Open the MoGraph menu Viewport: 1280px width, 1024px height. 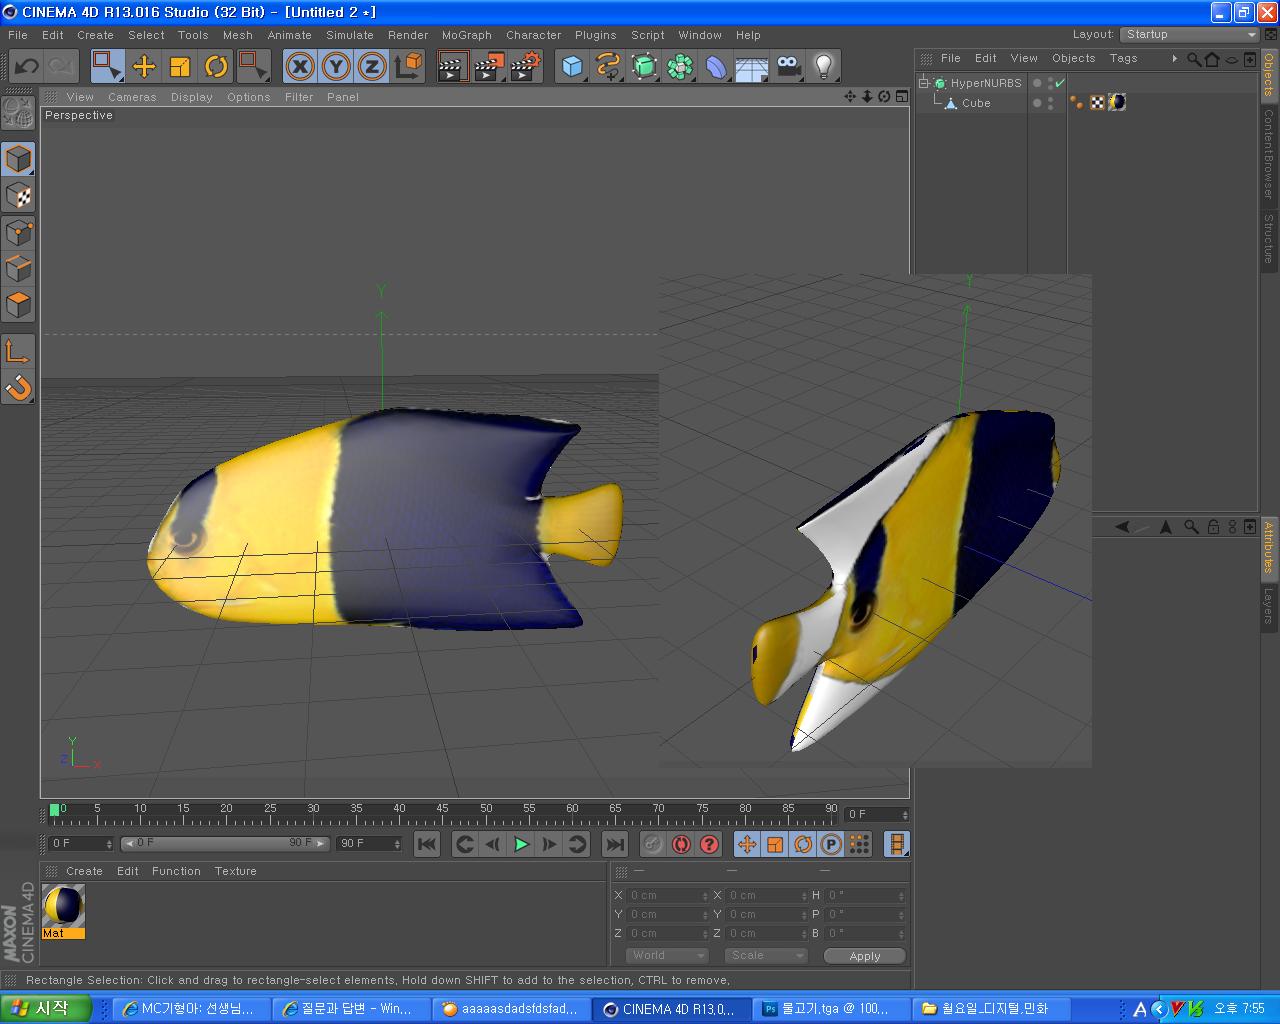467,35
